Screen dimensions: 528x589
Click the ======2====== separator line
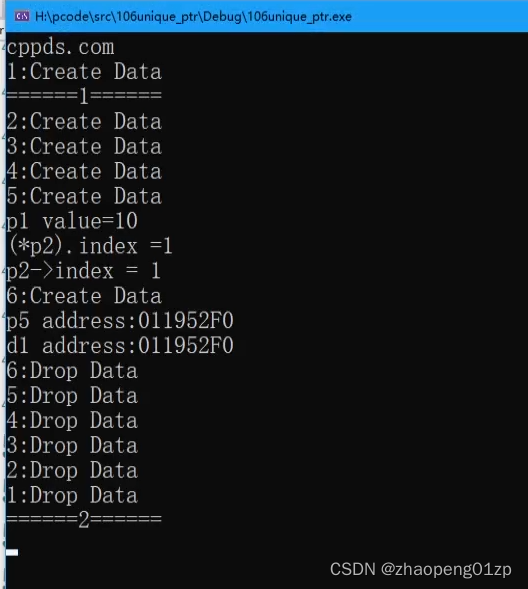84,520
